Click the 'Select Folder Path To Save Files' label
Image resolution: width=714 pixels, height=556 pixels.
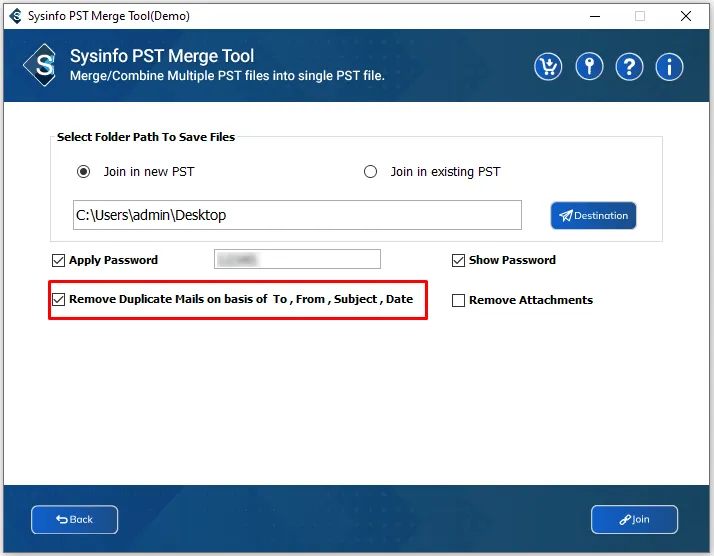point(146,137)
